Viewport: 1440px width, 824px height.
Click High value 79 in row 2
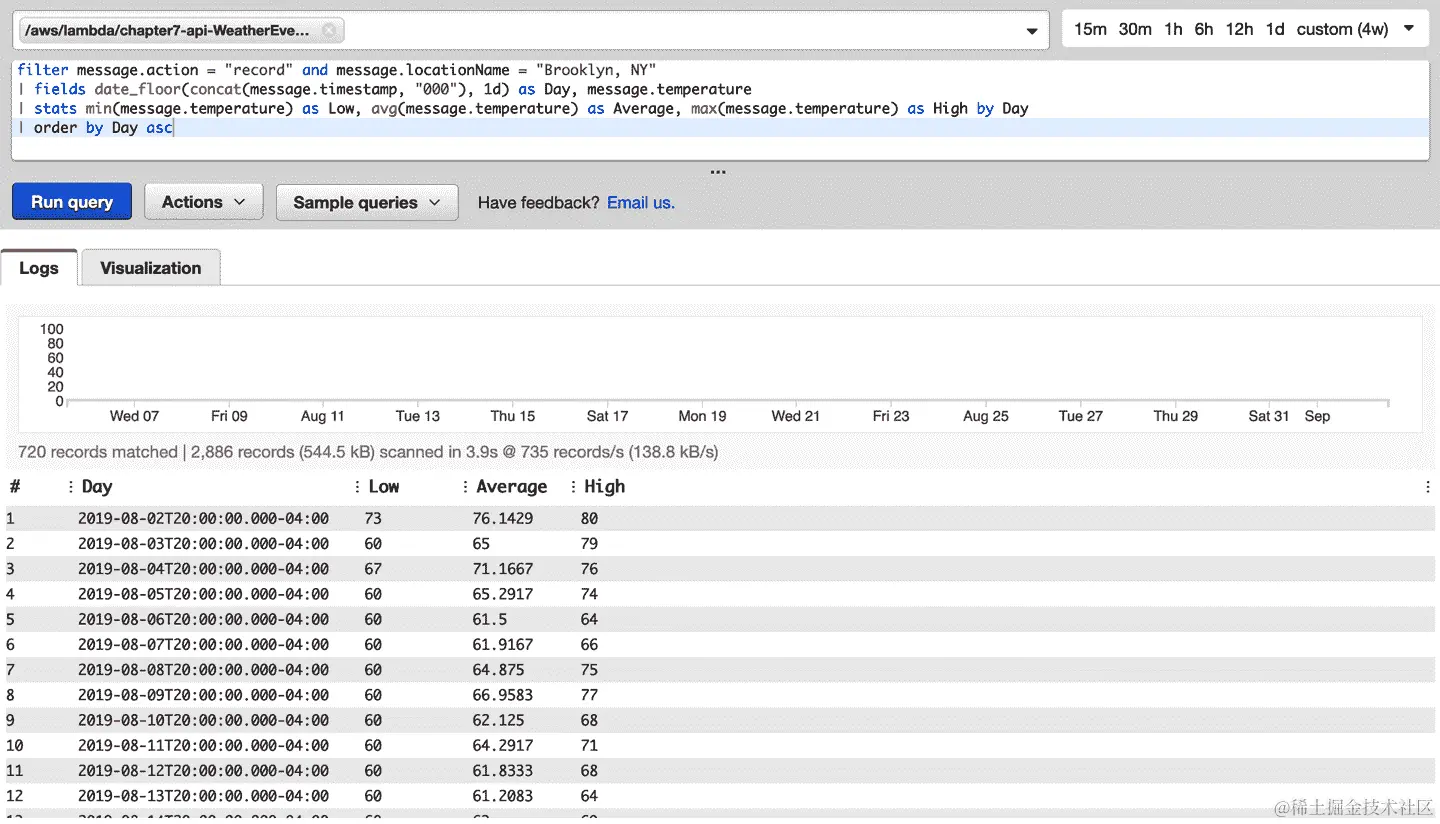[x=589, y=544]
